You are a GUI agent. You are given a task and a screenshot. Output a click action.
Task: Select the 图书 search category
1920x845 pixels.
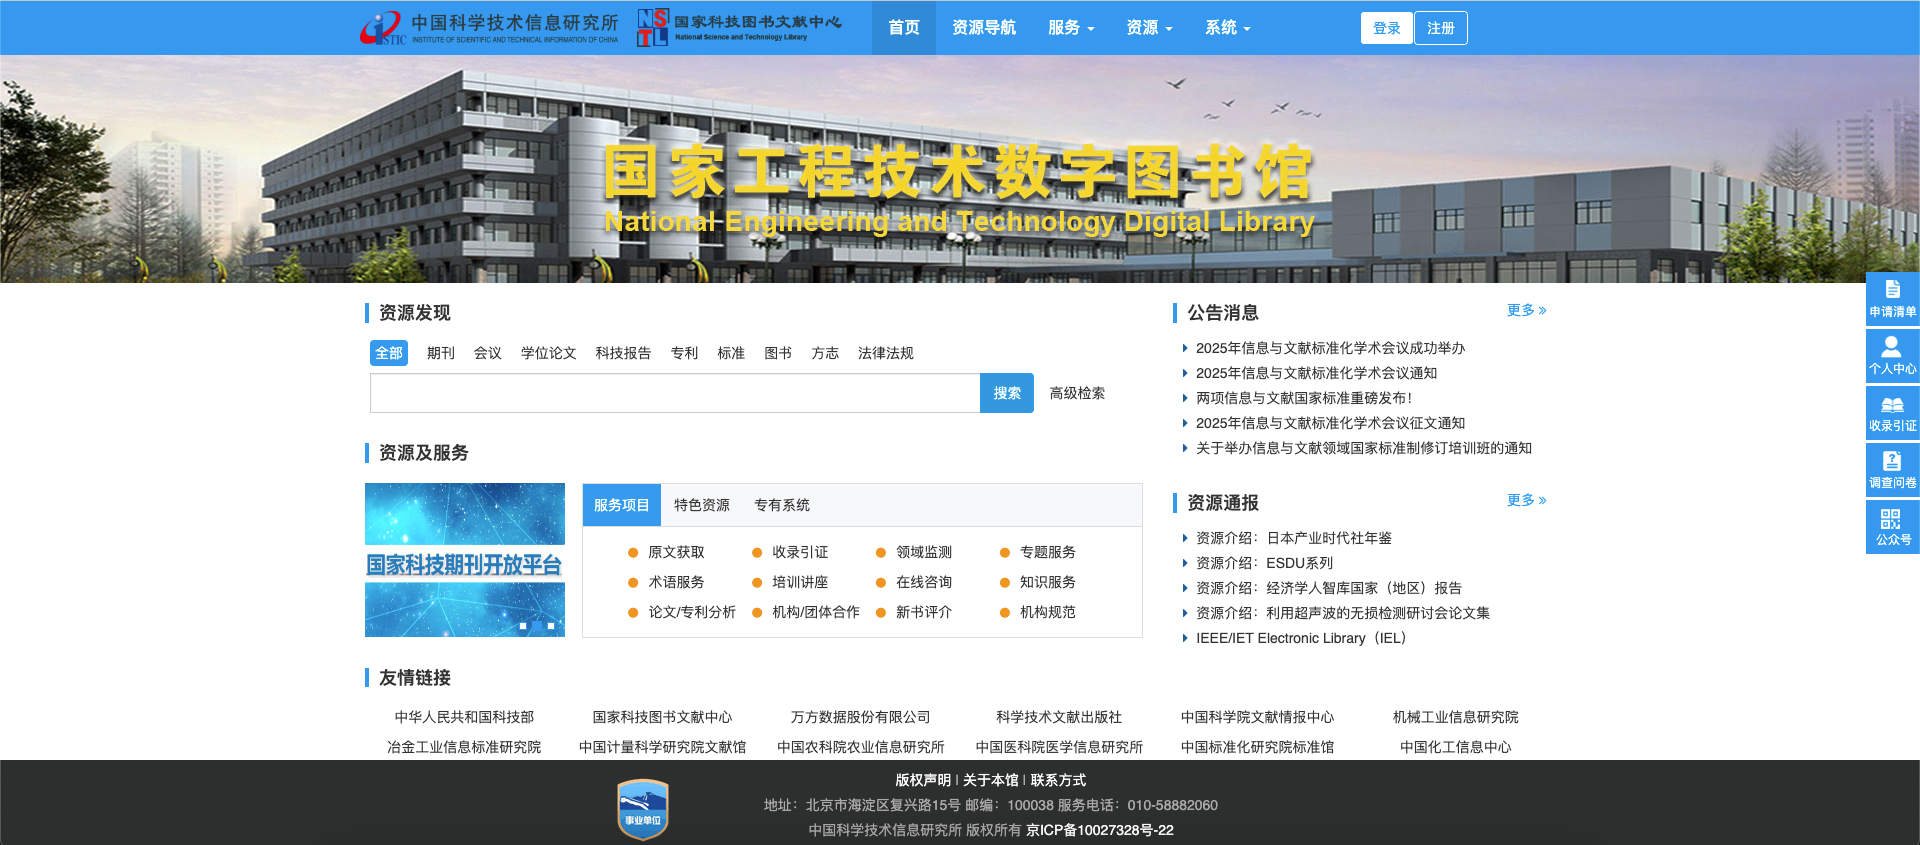(x=778, y=353)
